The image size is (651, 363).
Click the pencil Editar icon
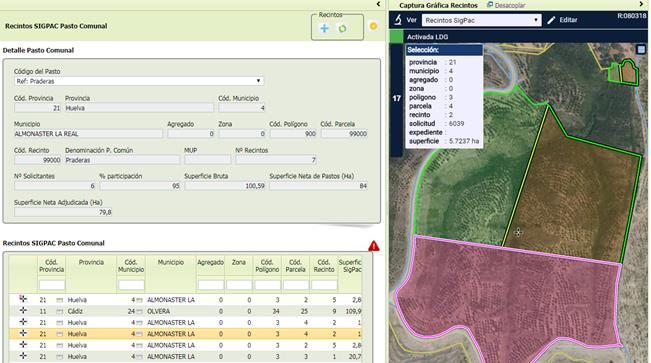point(551,20)
